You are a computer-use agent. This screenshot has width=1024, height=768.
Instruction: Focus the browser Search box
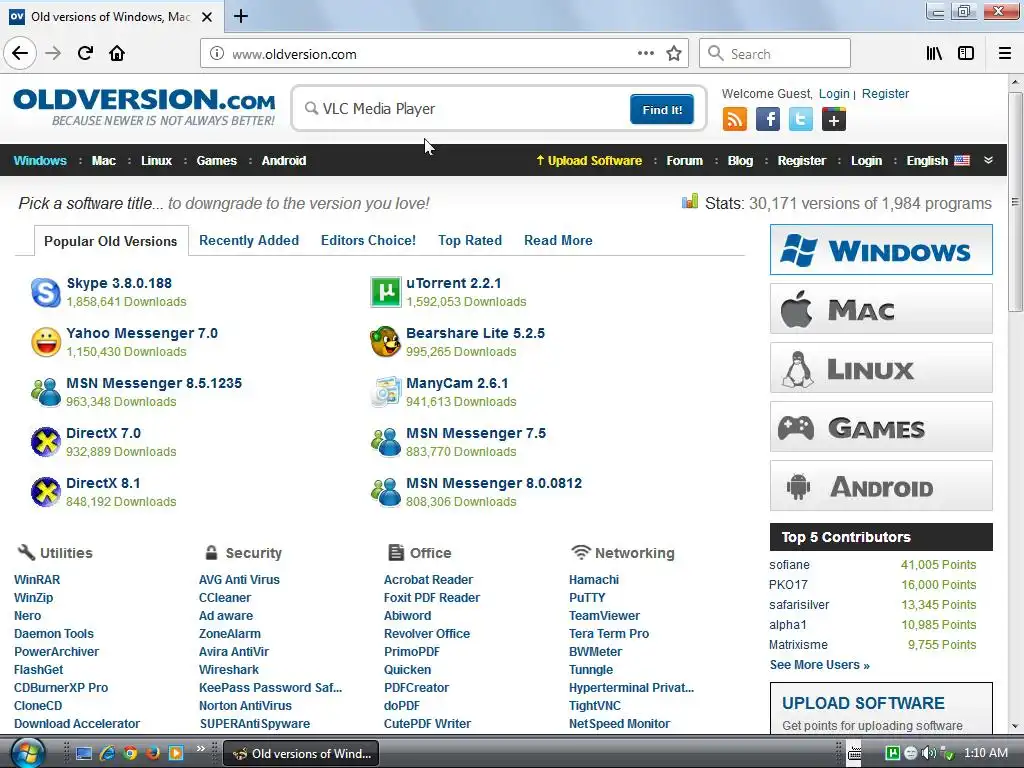pos(775,54)
